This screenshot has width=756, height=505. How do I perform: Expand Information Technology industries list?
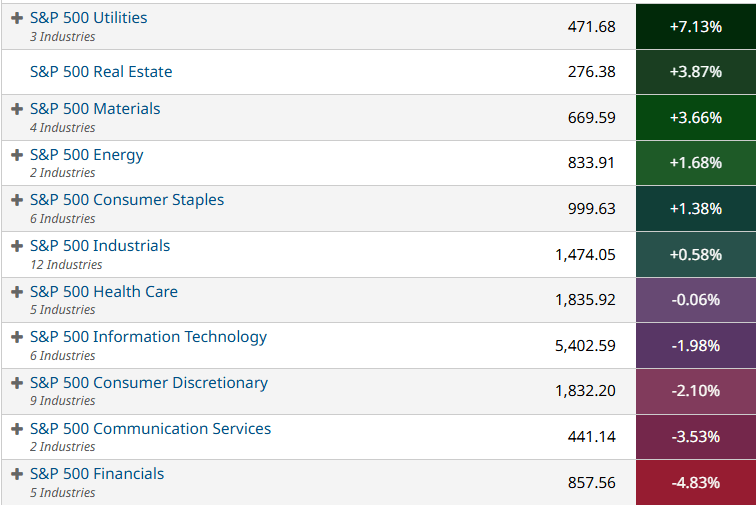click(x=17, y=337)
